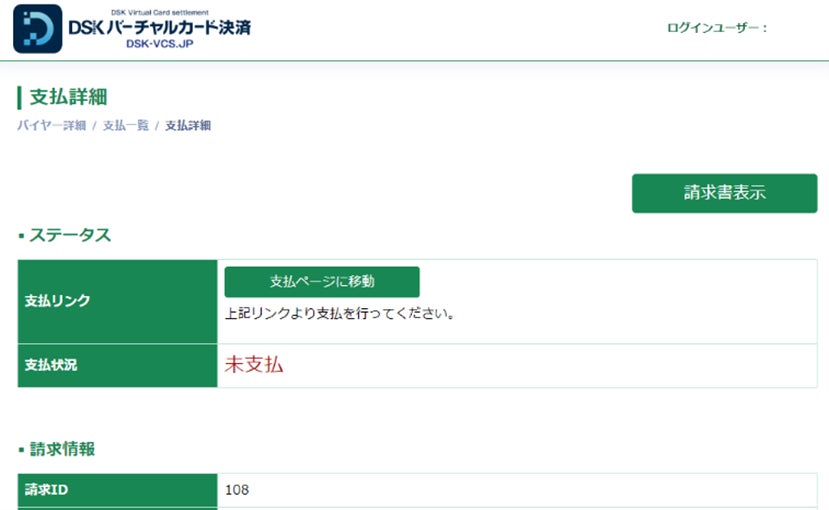The image size is (829, 510).
Task: Click the slash separator after バイヤー詳細
Action: tap(94, 126)
